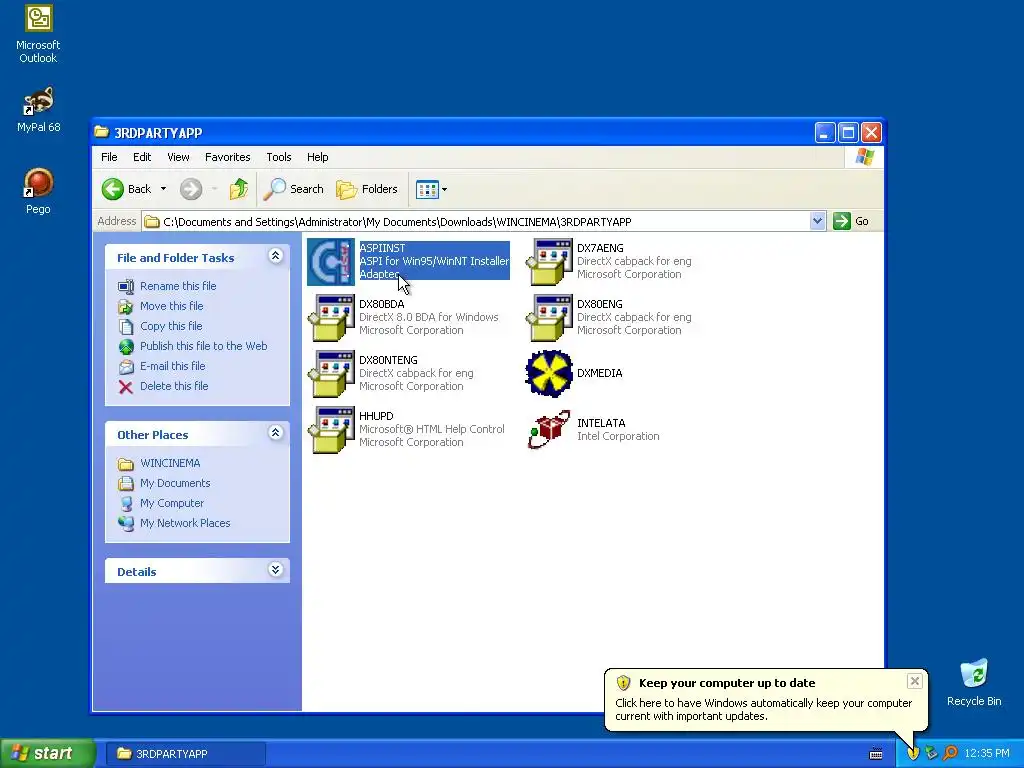Select the DX7AENG package icon
This screenshot has width=1024, height=768.
[549, 262]
